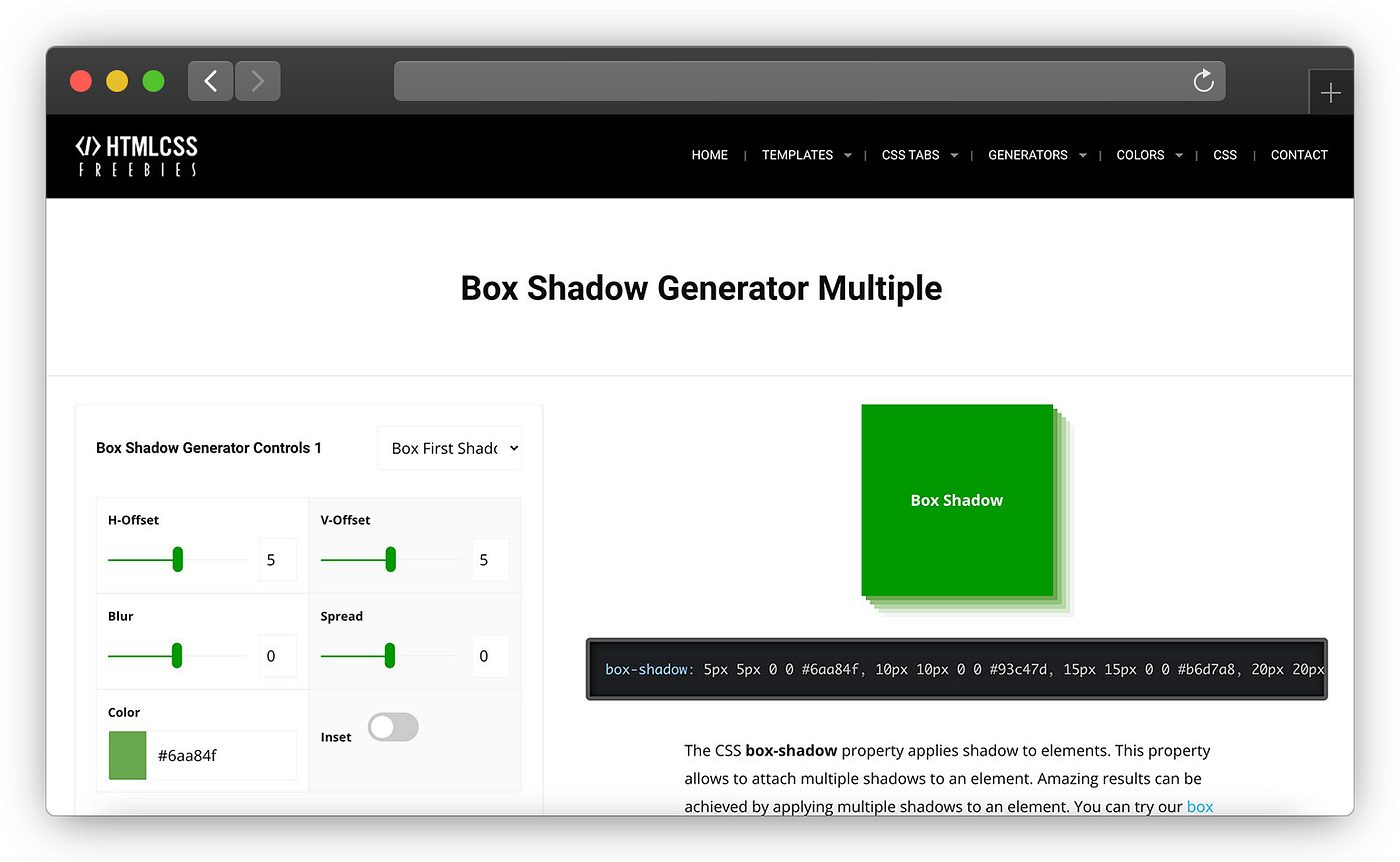Click the #6aa84f color hex field
This screenshot has width=1400, height=862.
coord(221,755)
